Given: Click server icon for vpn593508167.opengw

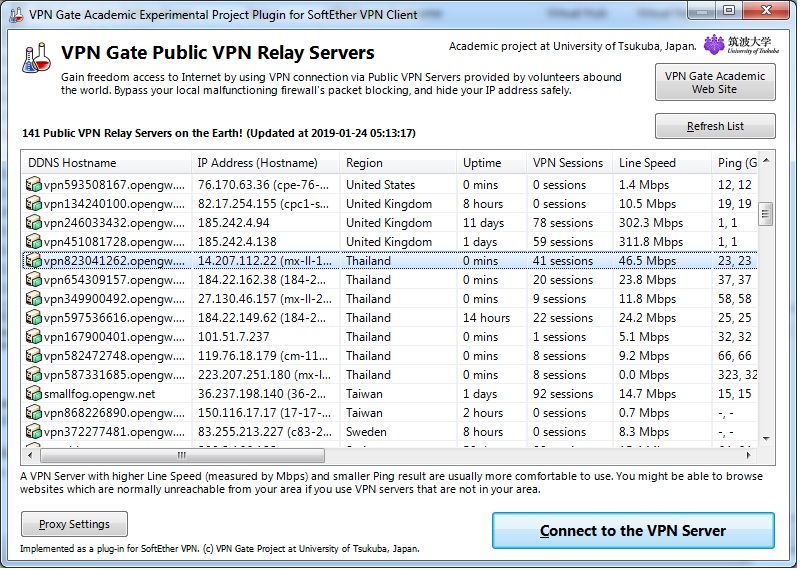Looking at the screenshot, I should (x=34, y=185).
